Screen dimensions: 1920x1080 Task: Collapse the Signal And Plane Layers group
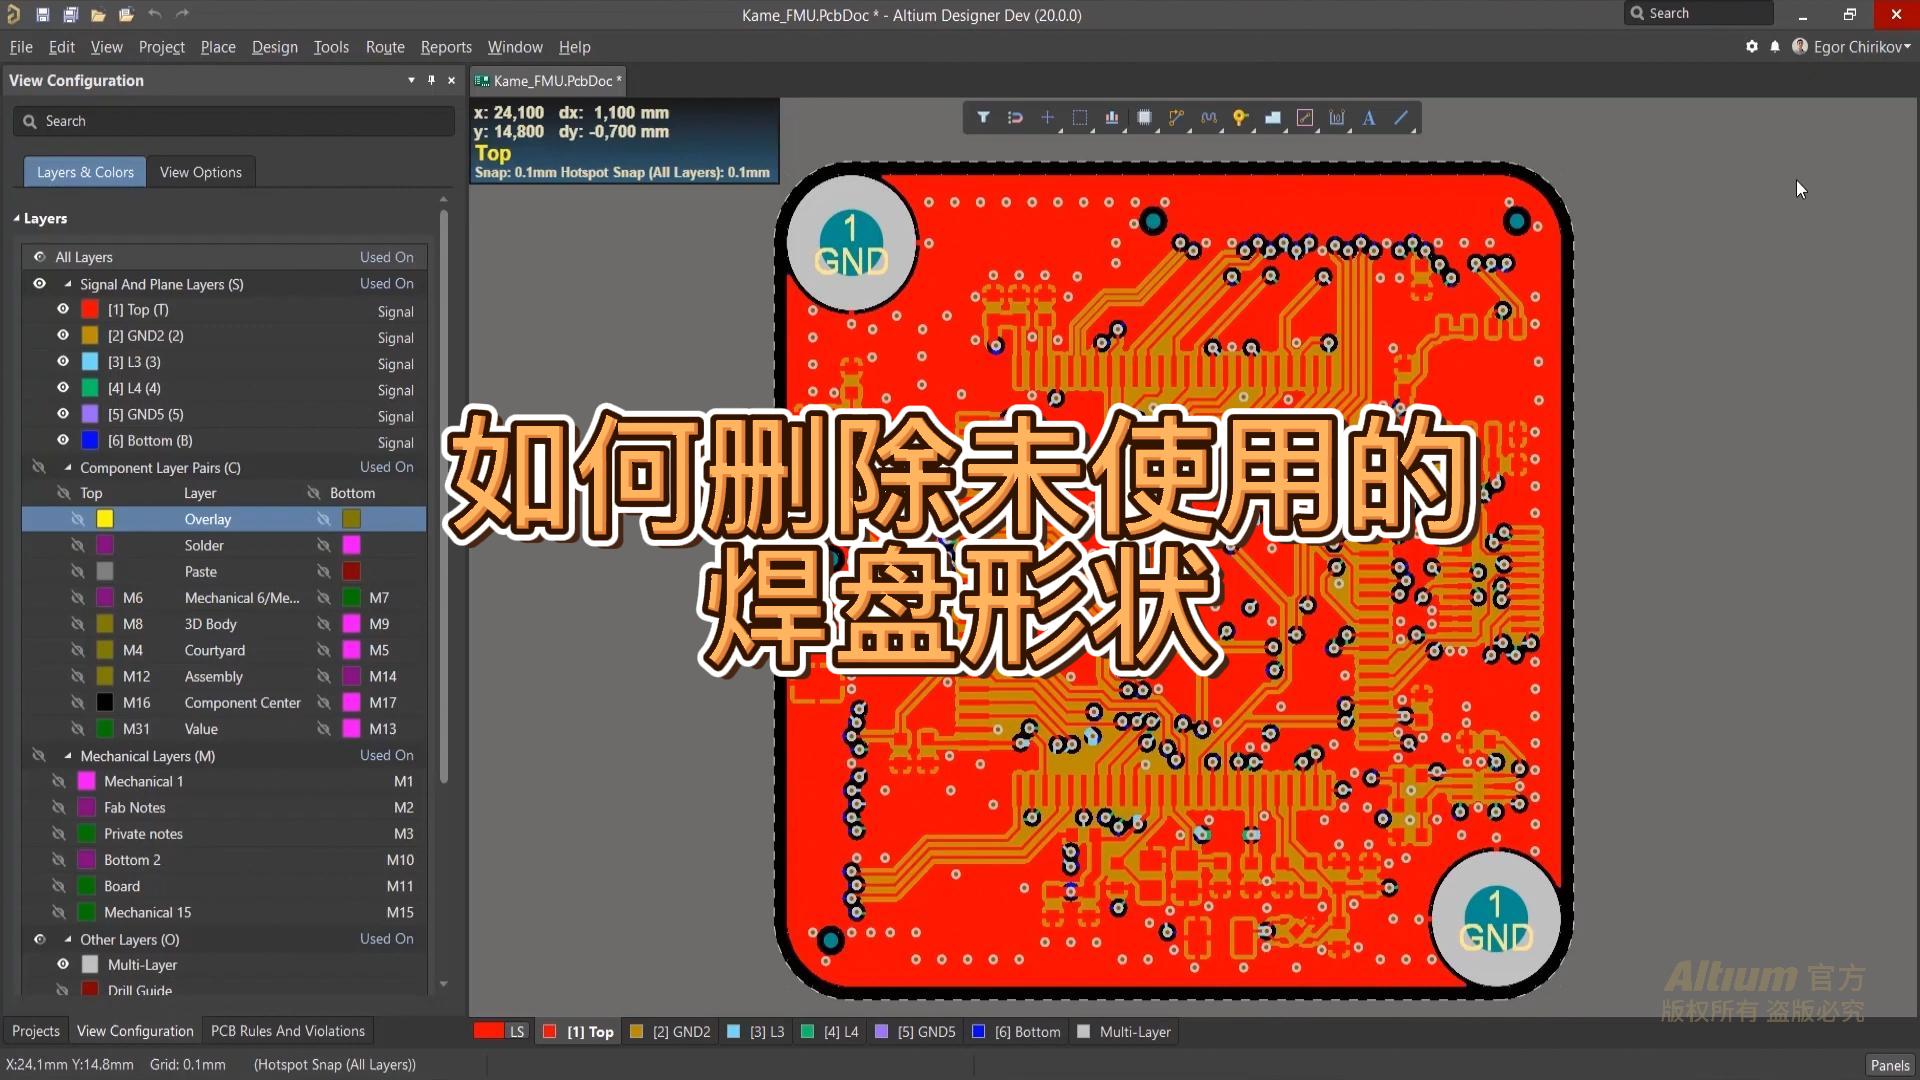coord(68,284)
